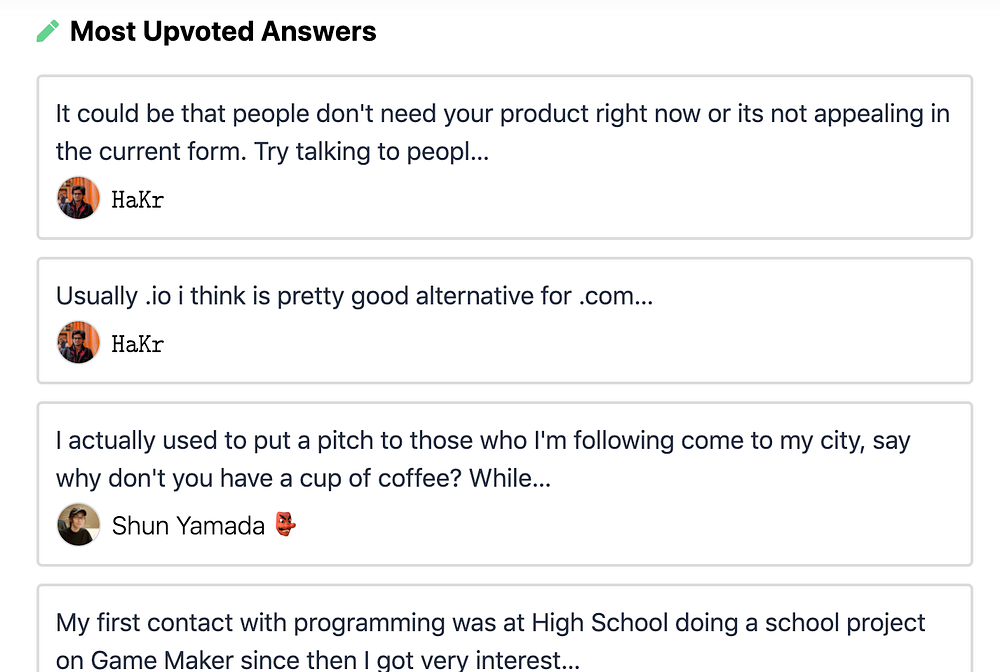
Task: Visit HaKr's username under the product answer
Action: [138, 200]
